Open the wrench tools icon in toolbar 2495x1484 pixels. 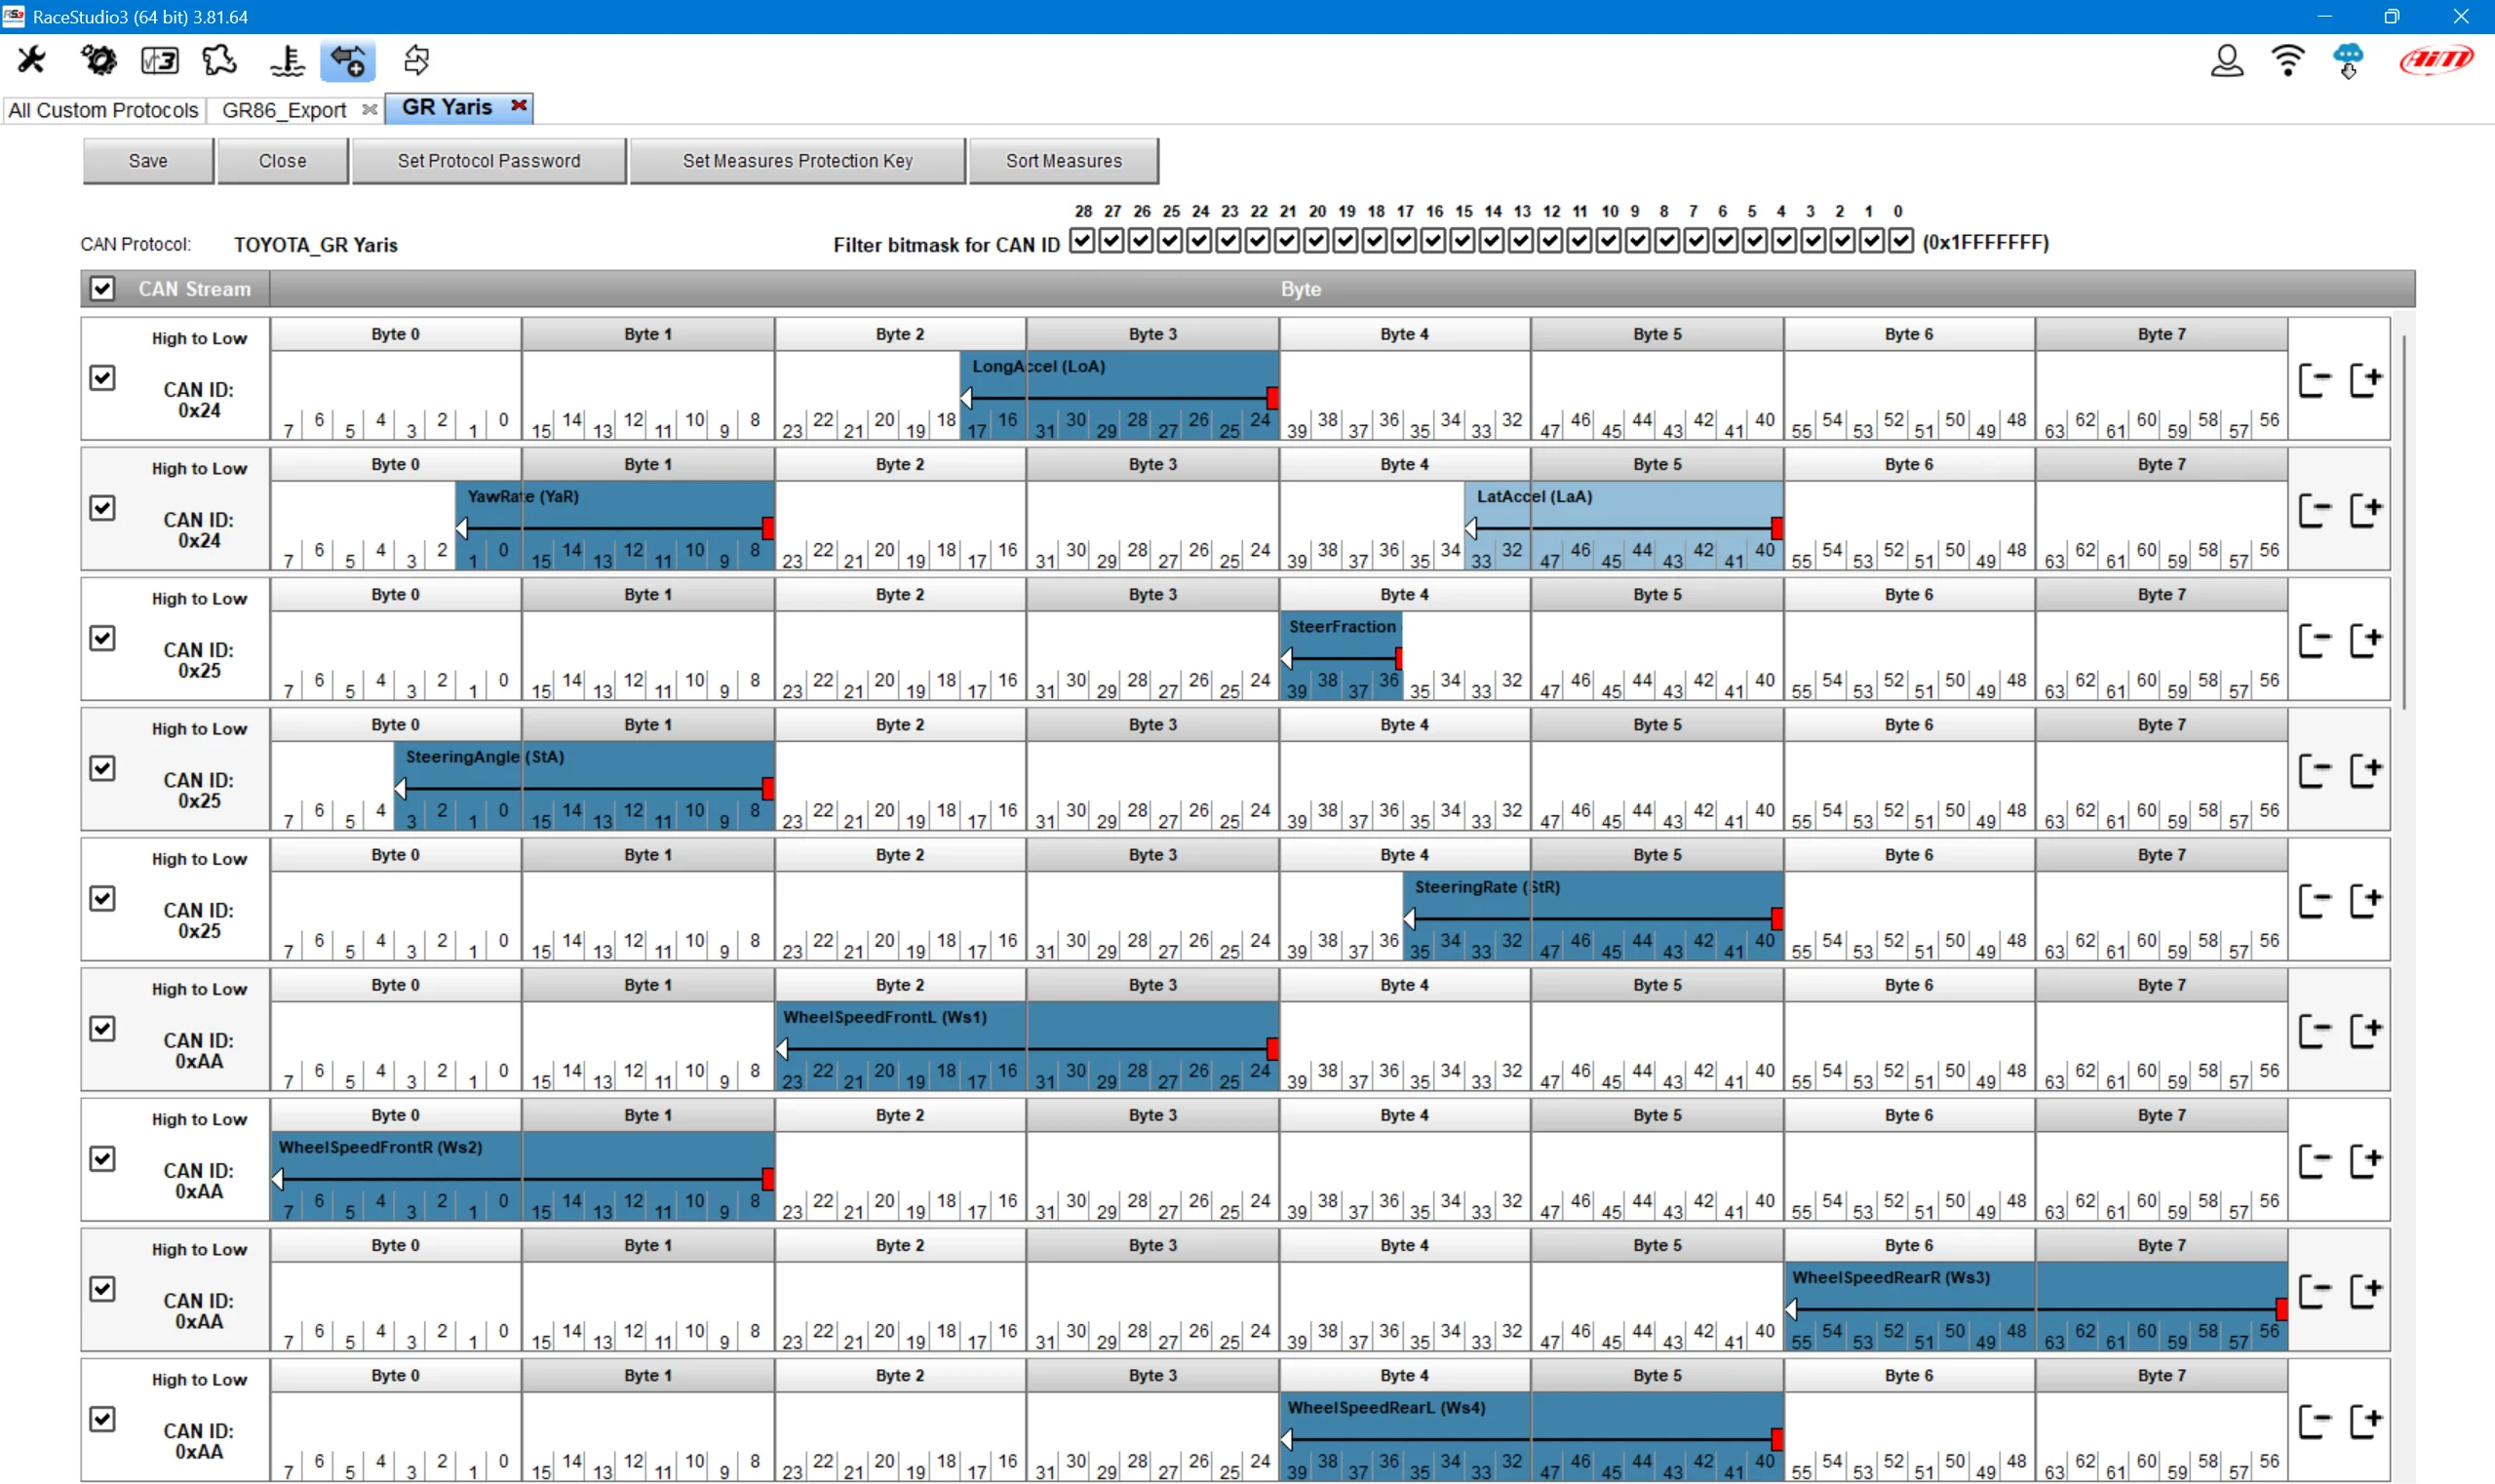coord(32,60)
